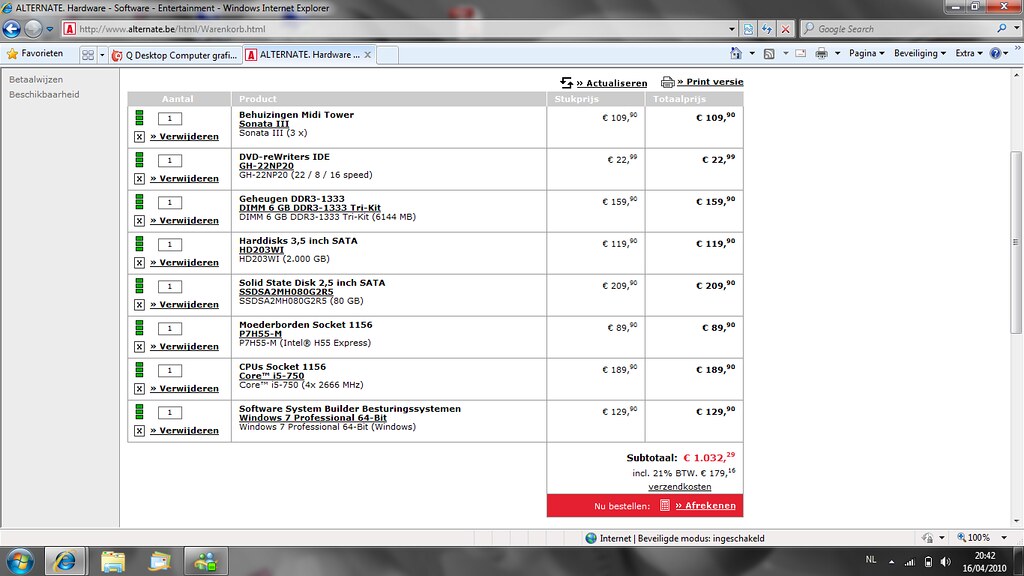Go back with browser Back arrow
The image size is (1024, 576).
click(12, 29)
